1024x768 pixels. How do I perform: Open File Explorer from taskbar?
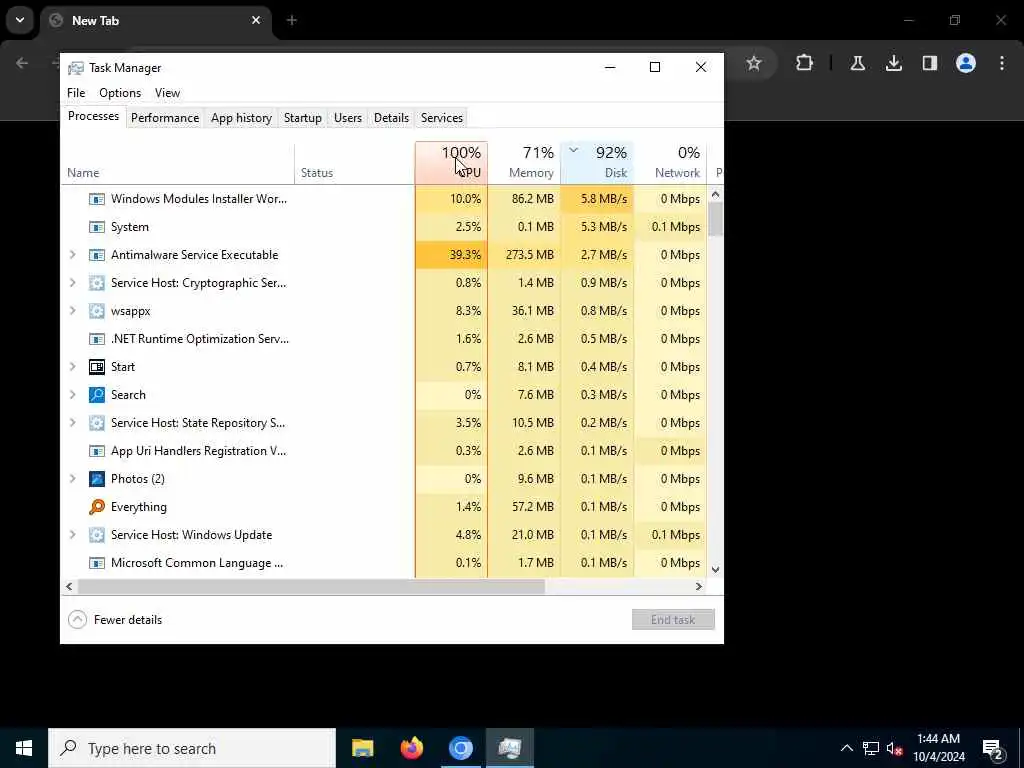point(362,748)
